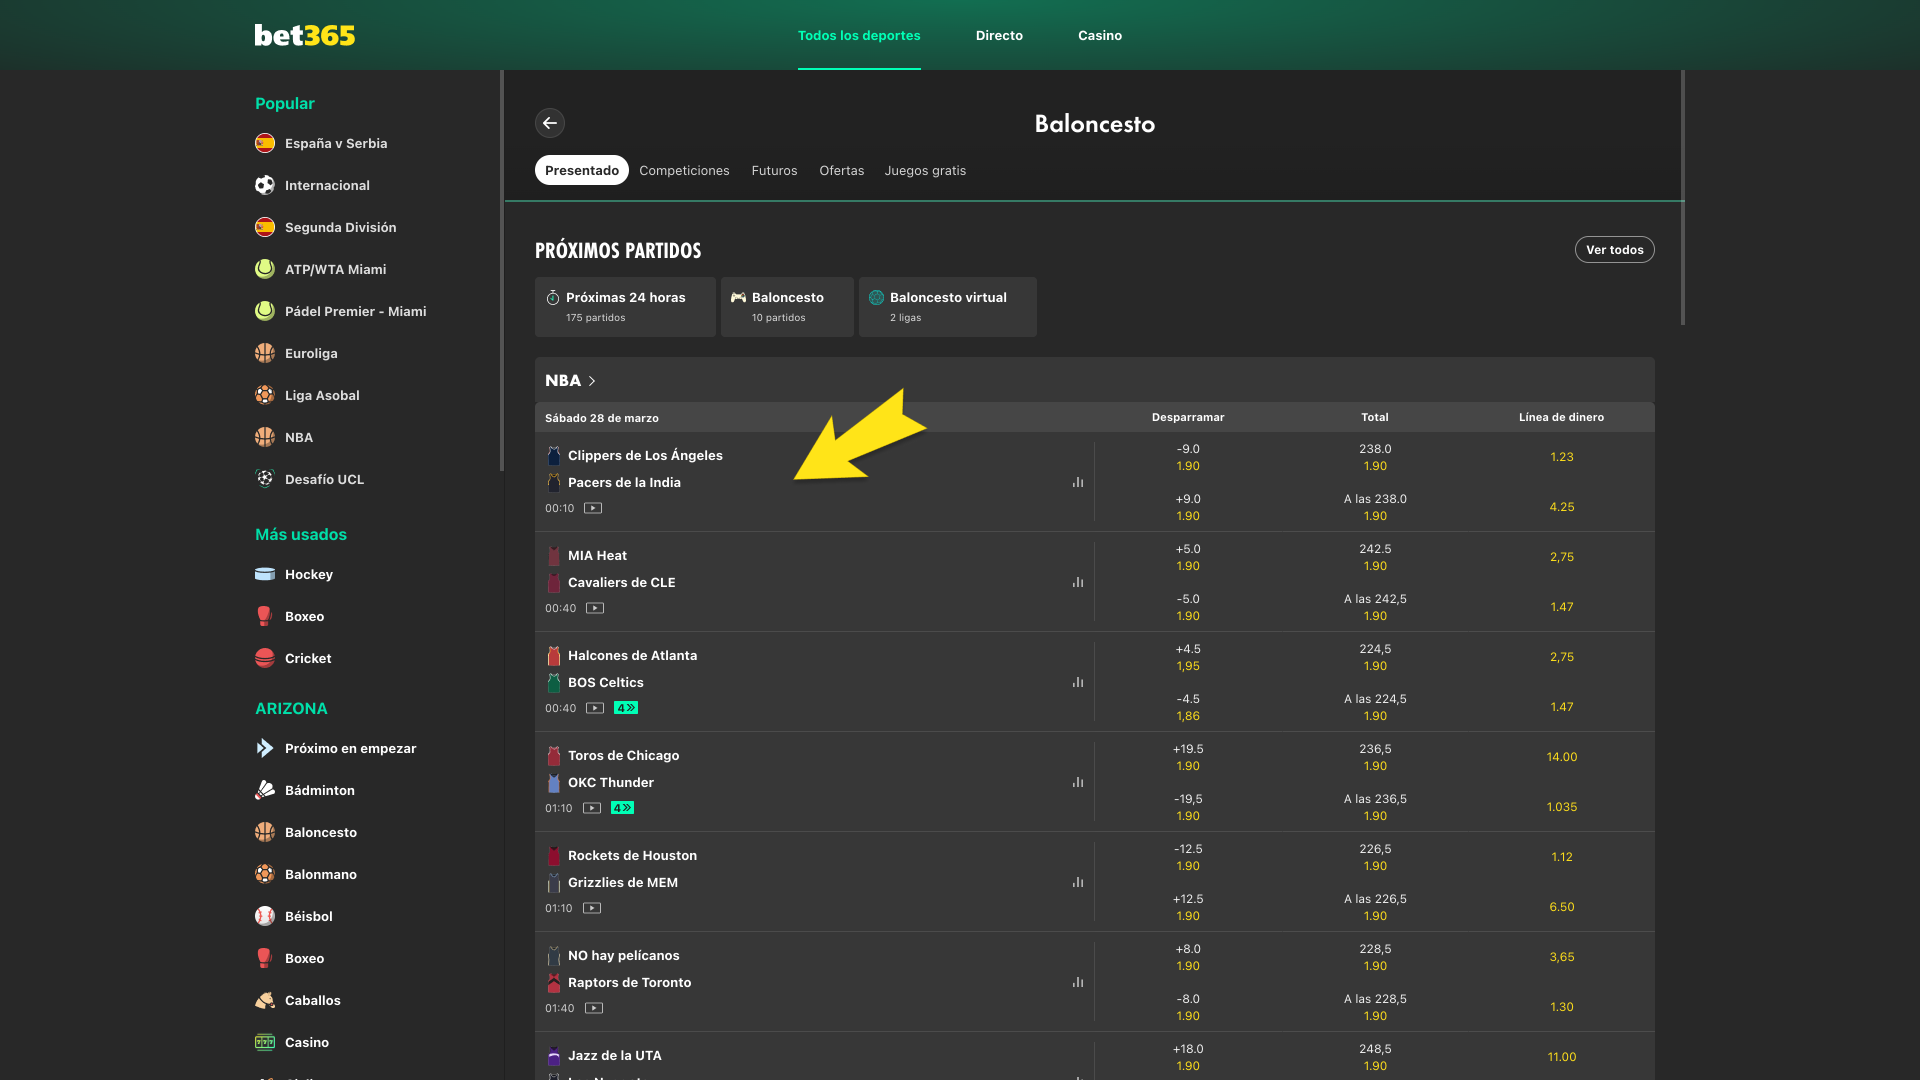The image size is (1920, 1080).
Task: Click live stream icon for Rockets game
Action: coord(592,908)
